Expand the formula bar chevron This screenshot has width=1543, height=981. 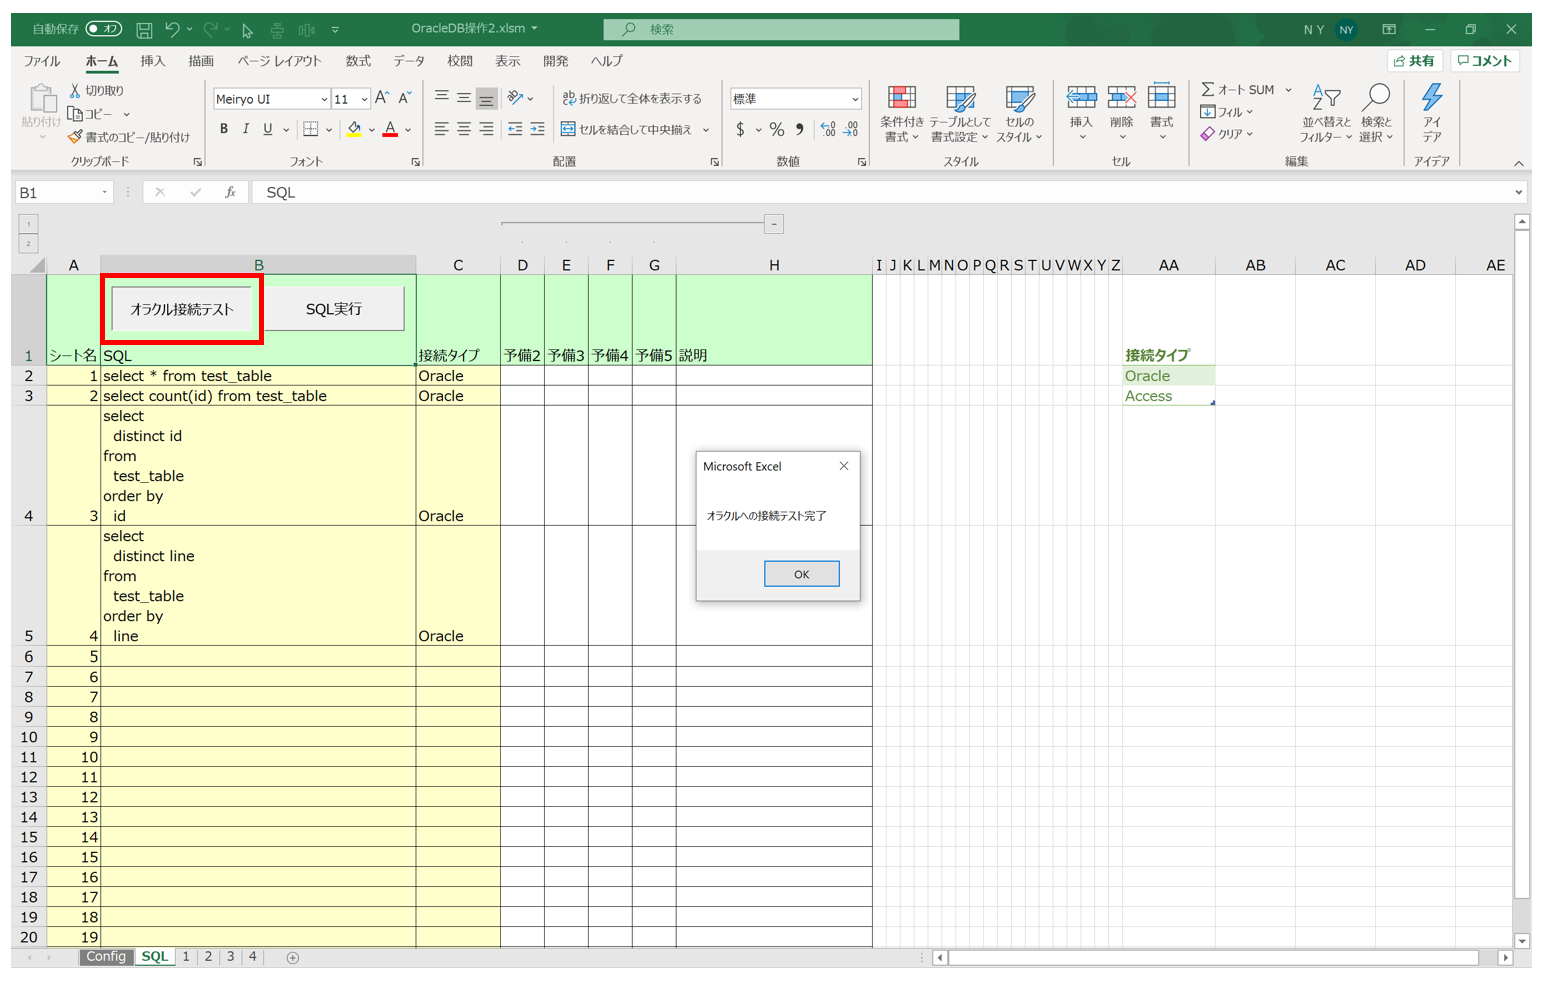1519,192
